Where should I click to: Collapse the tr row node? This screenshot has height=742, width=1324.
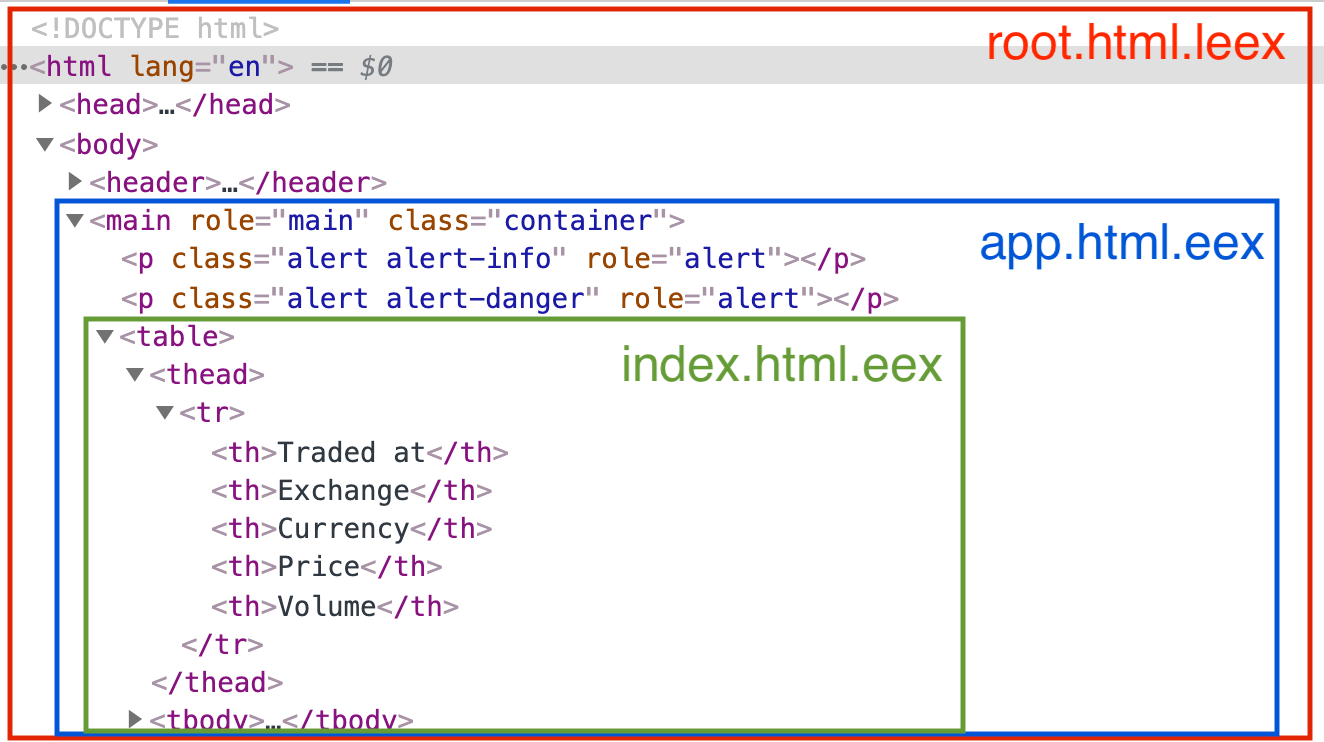coord(165,412)
